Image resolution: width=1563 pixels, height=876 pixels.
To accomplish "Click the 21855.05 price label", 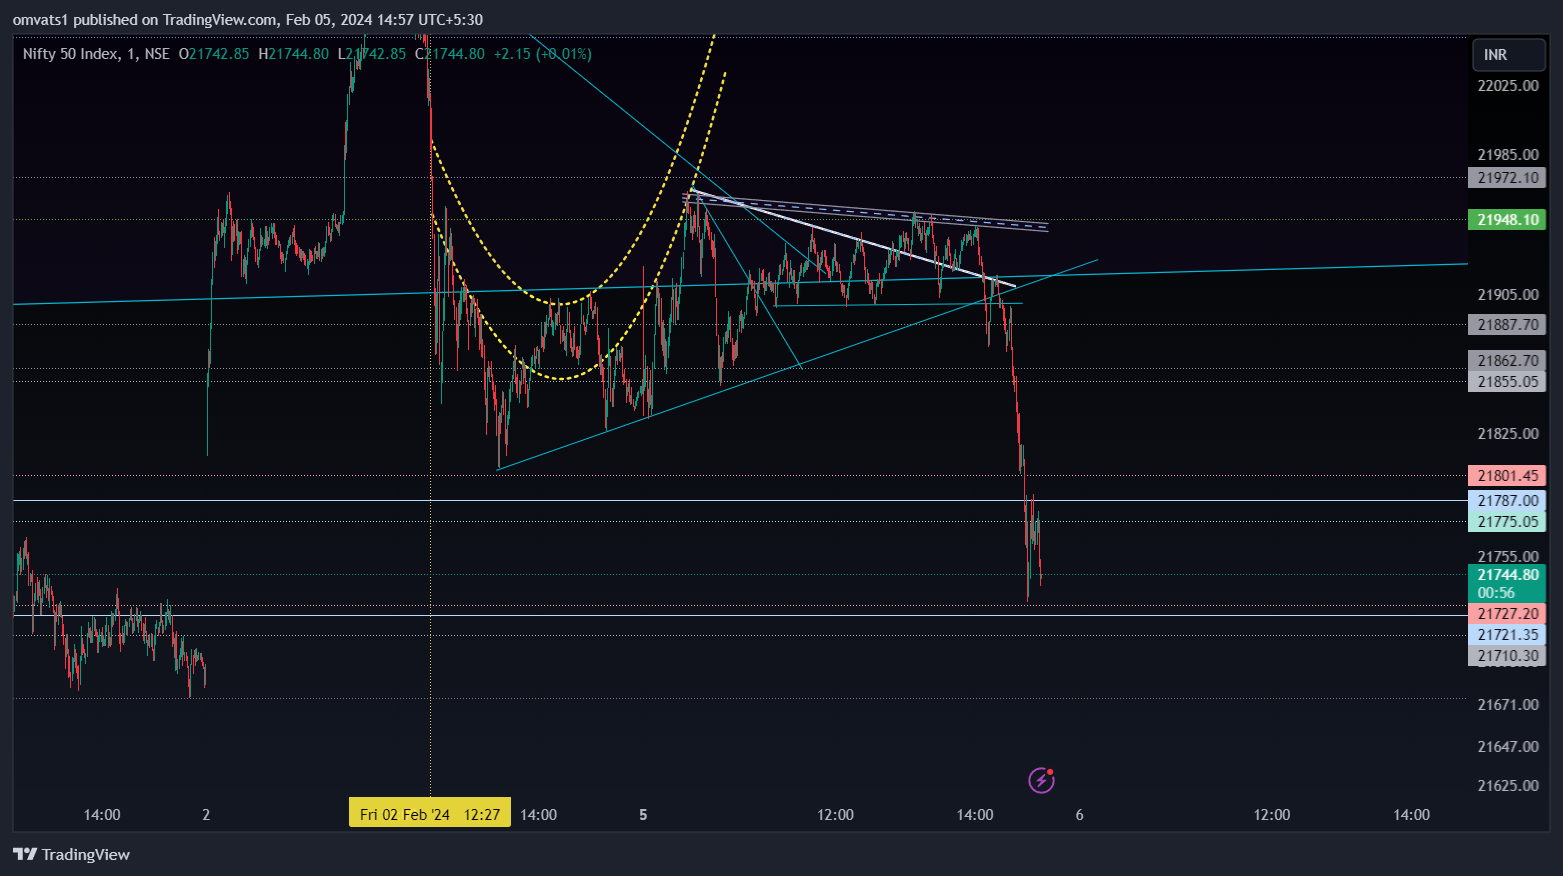I will [x=1507, y=382].
